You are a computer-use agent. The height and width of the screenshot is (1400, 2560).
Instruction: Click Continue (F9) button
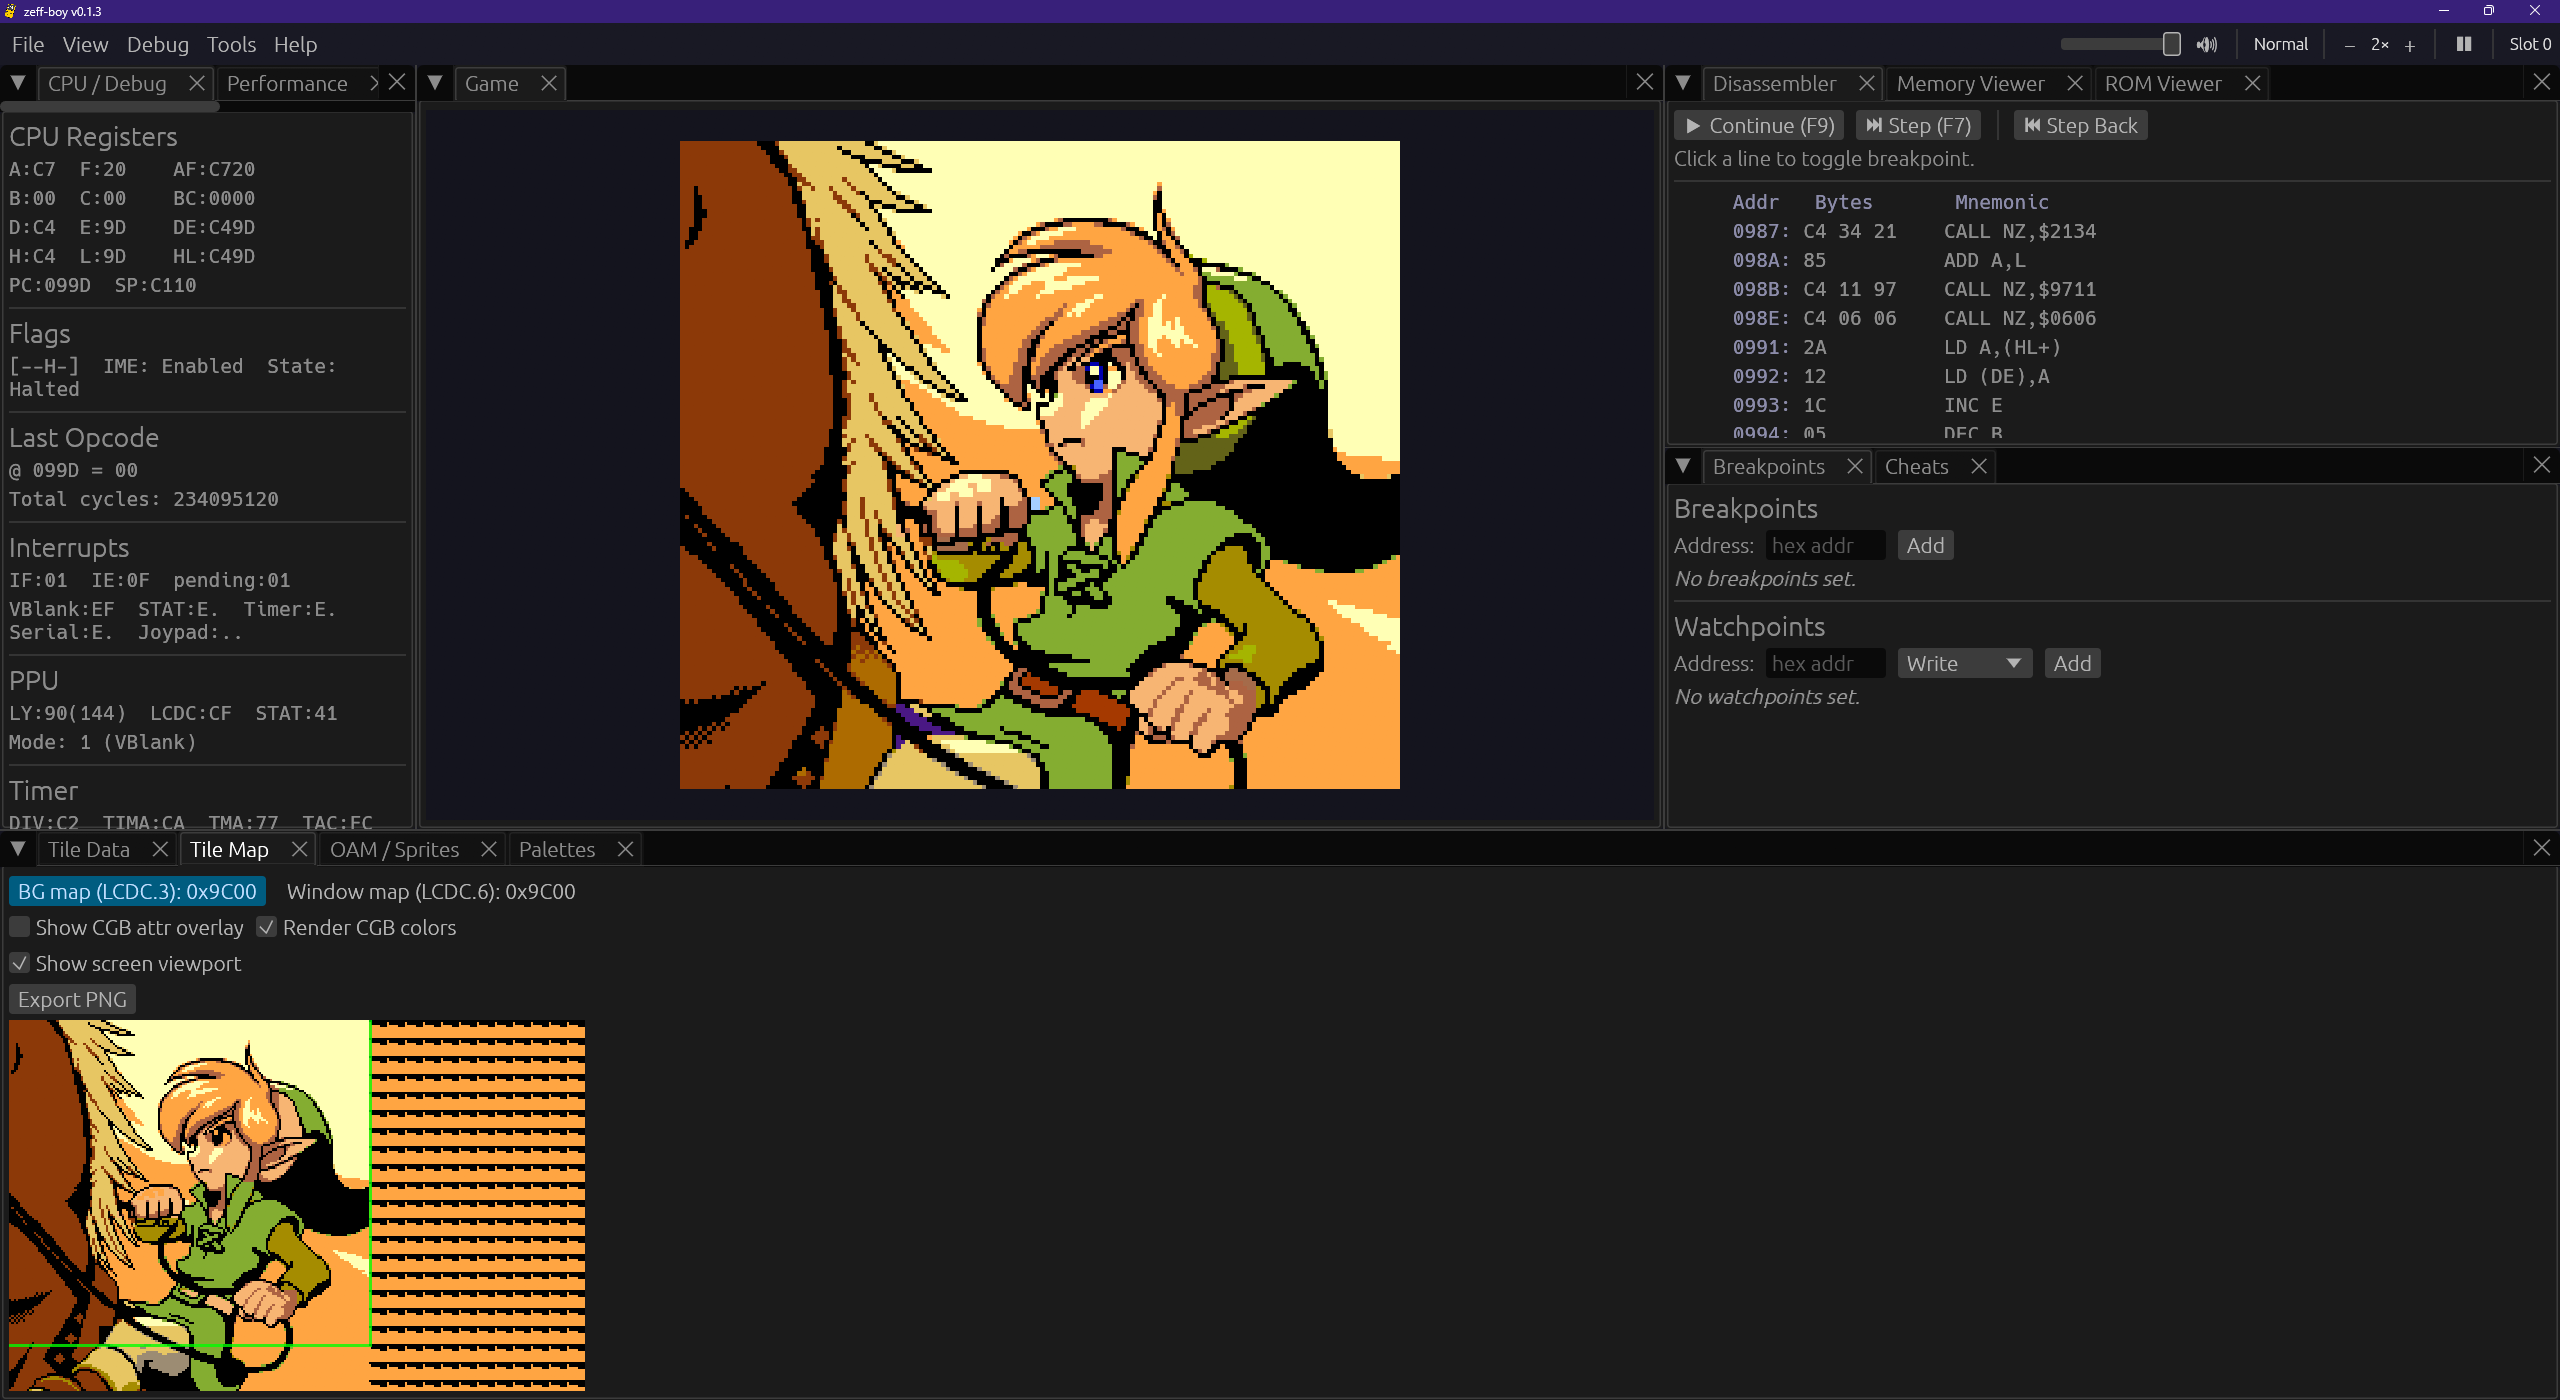tap(1759, 125)
